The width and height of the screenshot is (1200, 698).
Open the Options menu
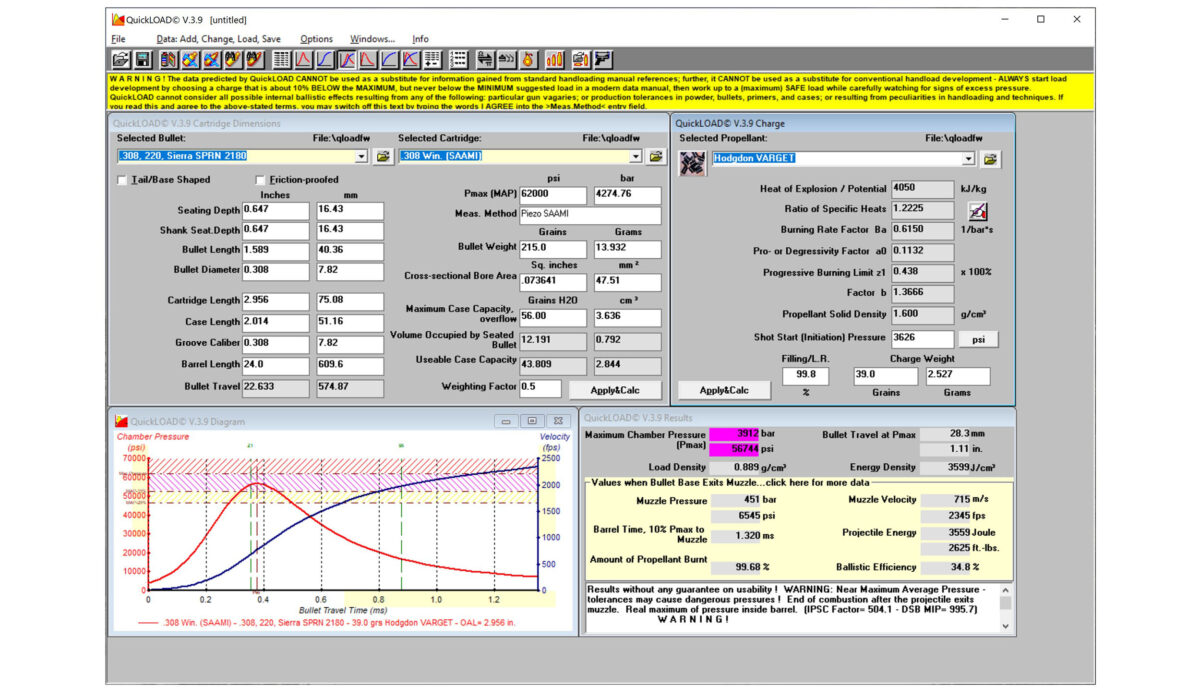[x=316, y=39]
